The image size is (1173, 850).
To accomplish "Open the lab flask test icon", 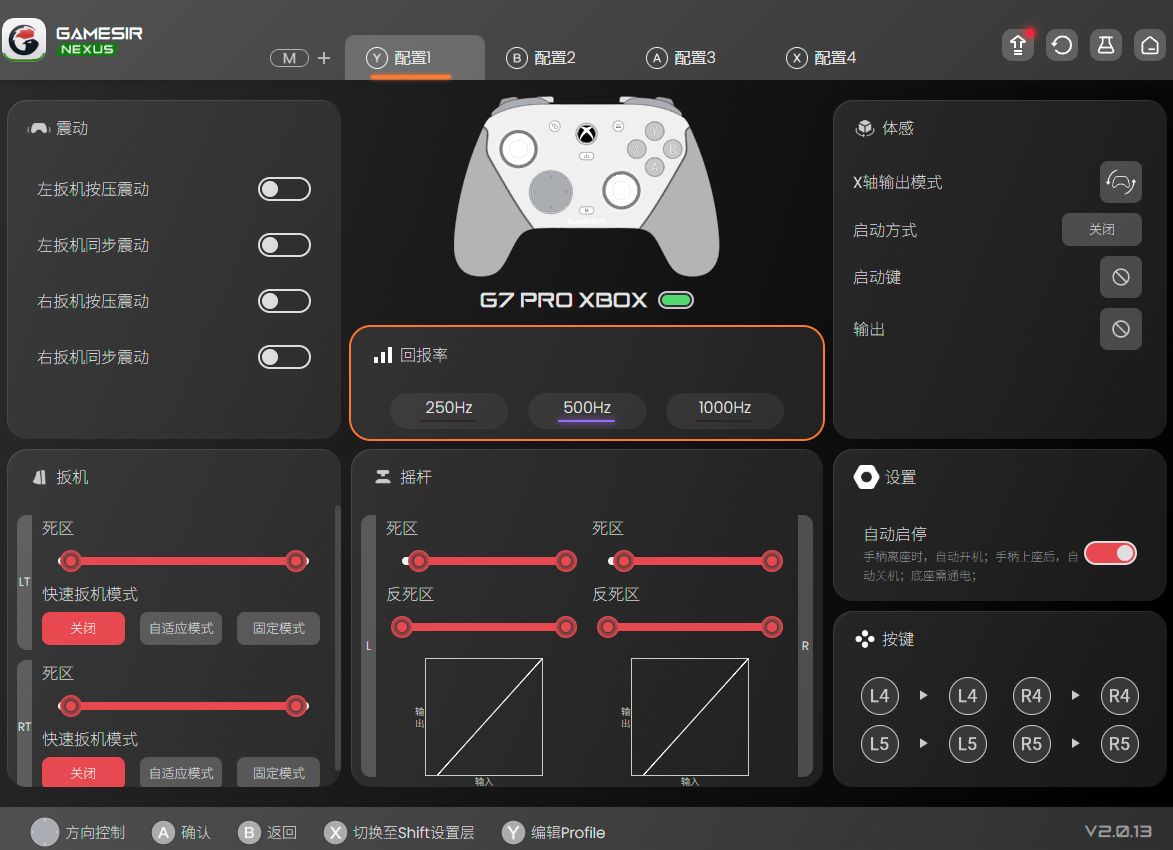I will [1106, 46].
